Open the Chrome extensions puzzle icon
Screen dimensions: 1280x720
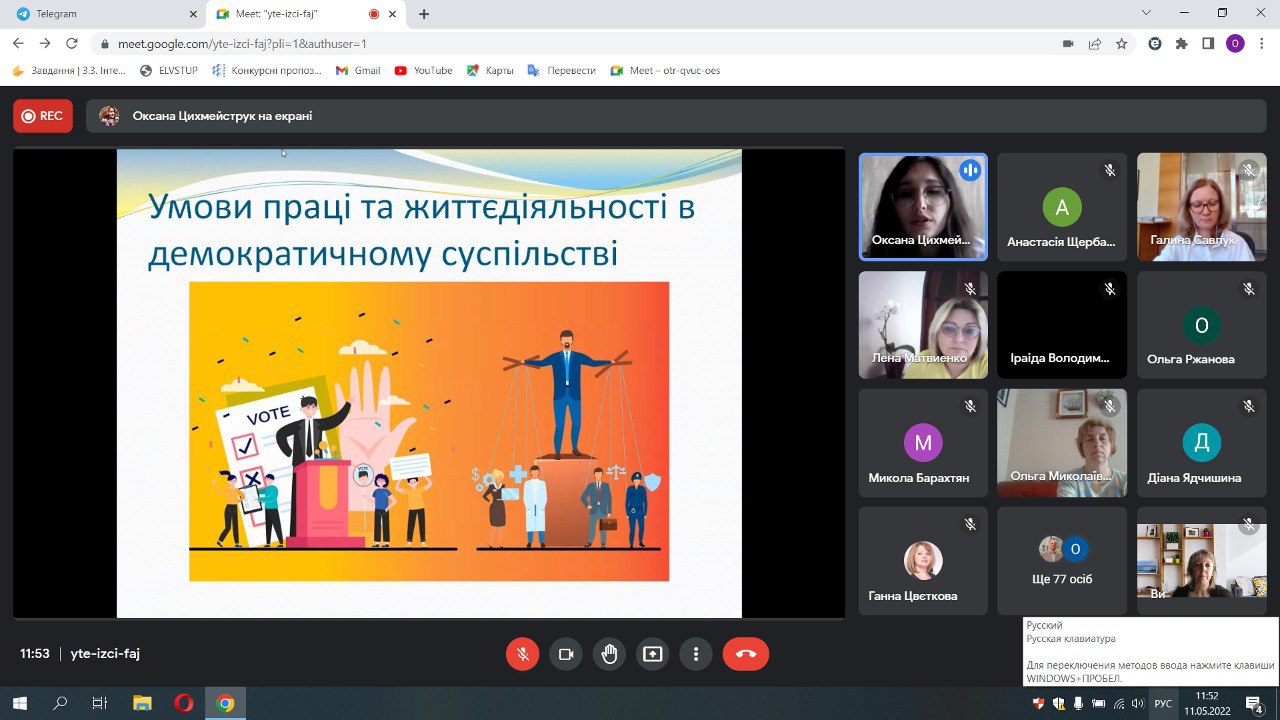click(x=1180, y=45)
